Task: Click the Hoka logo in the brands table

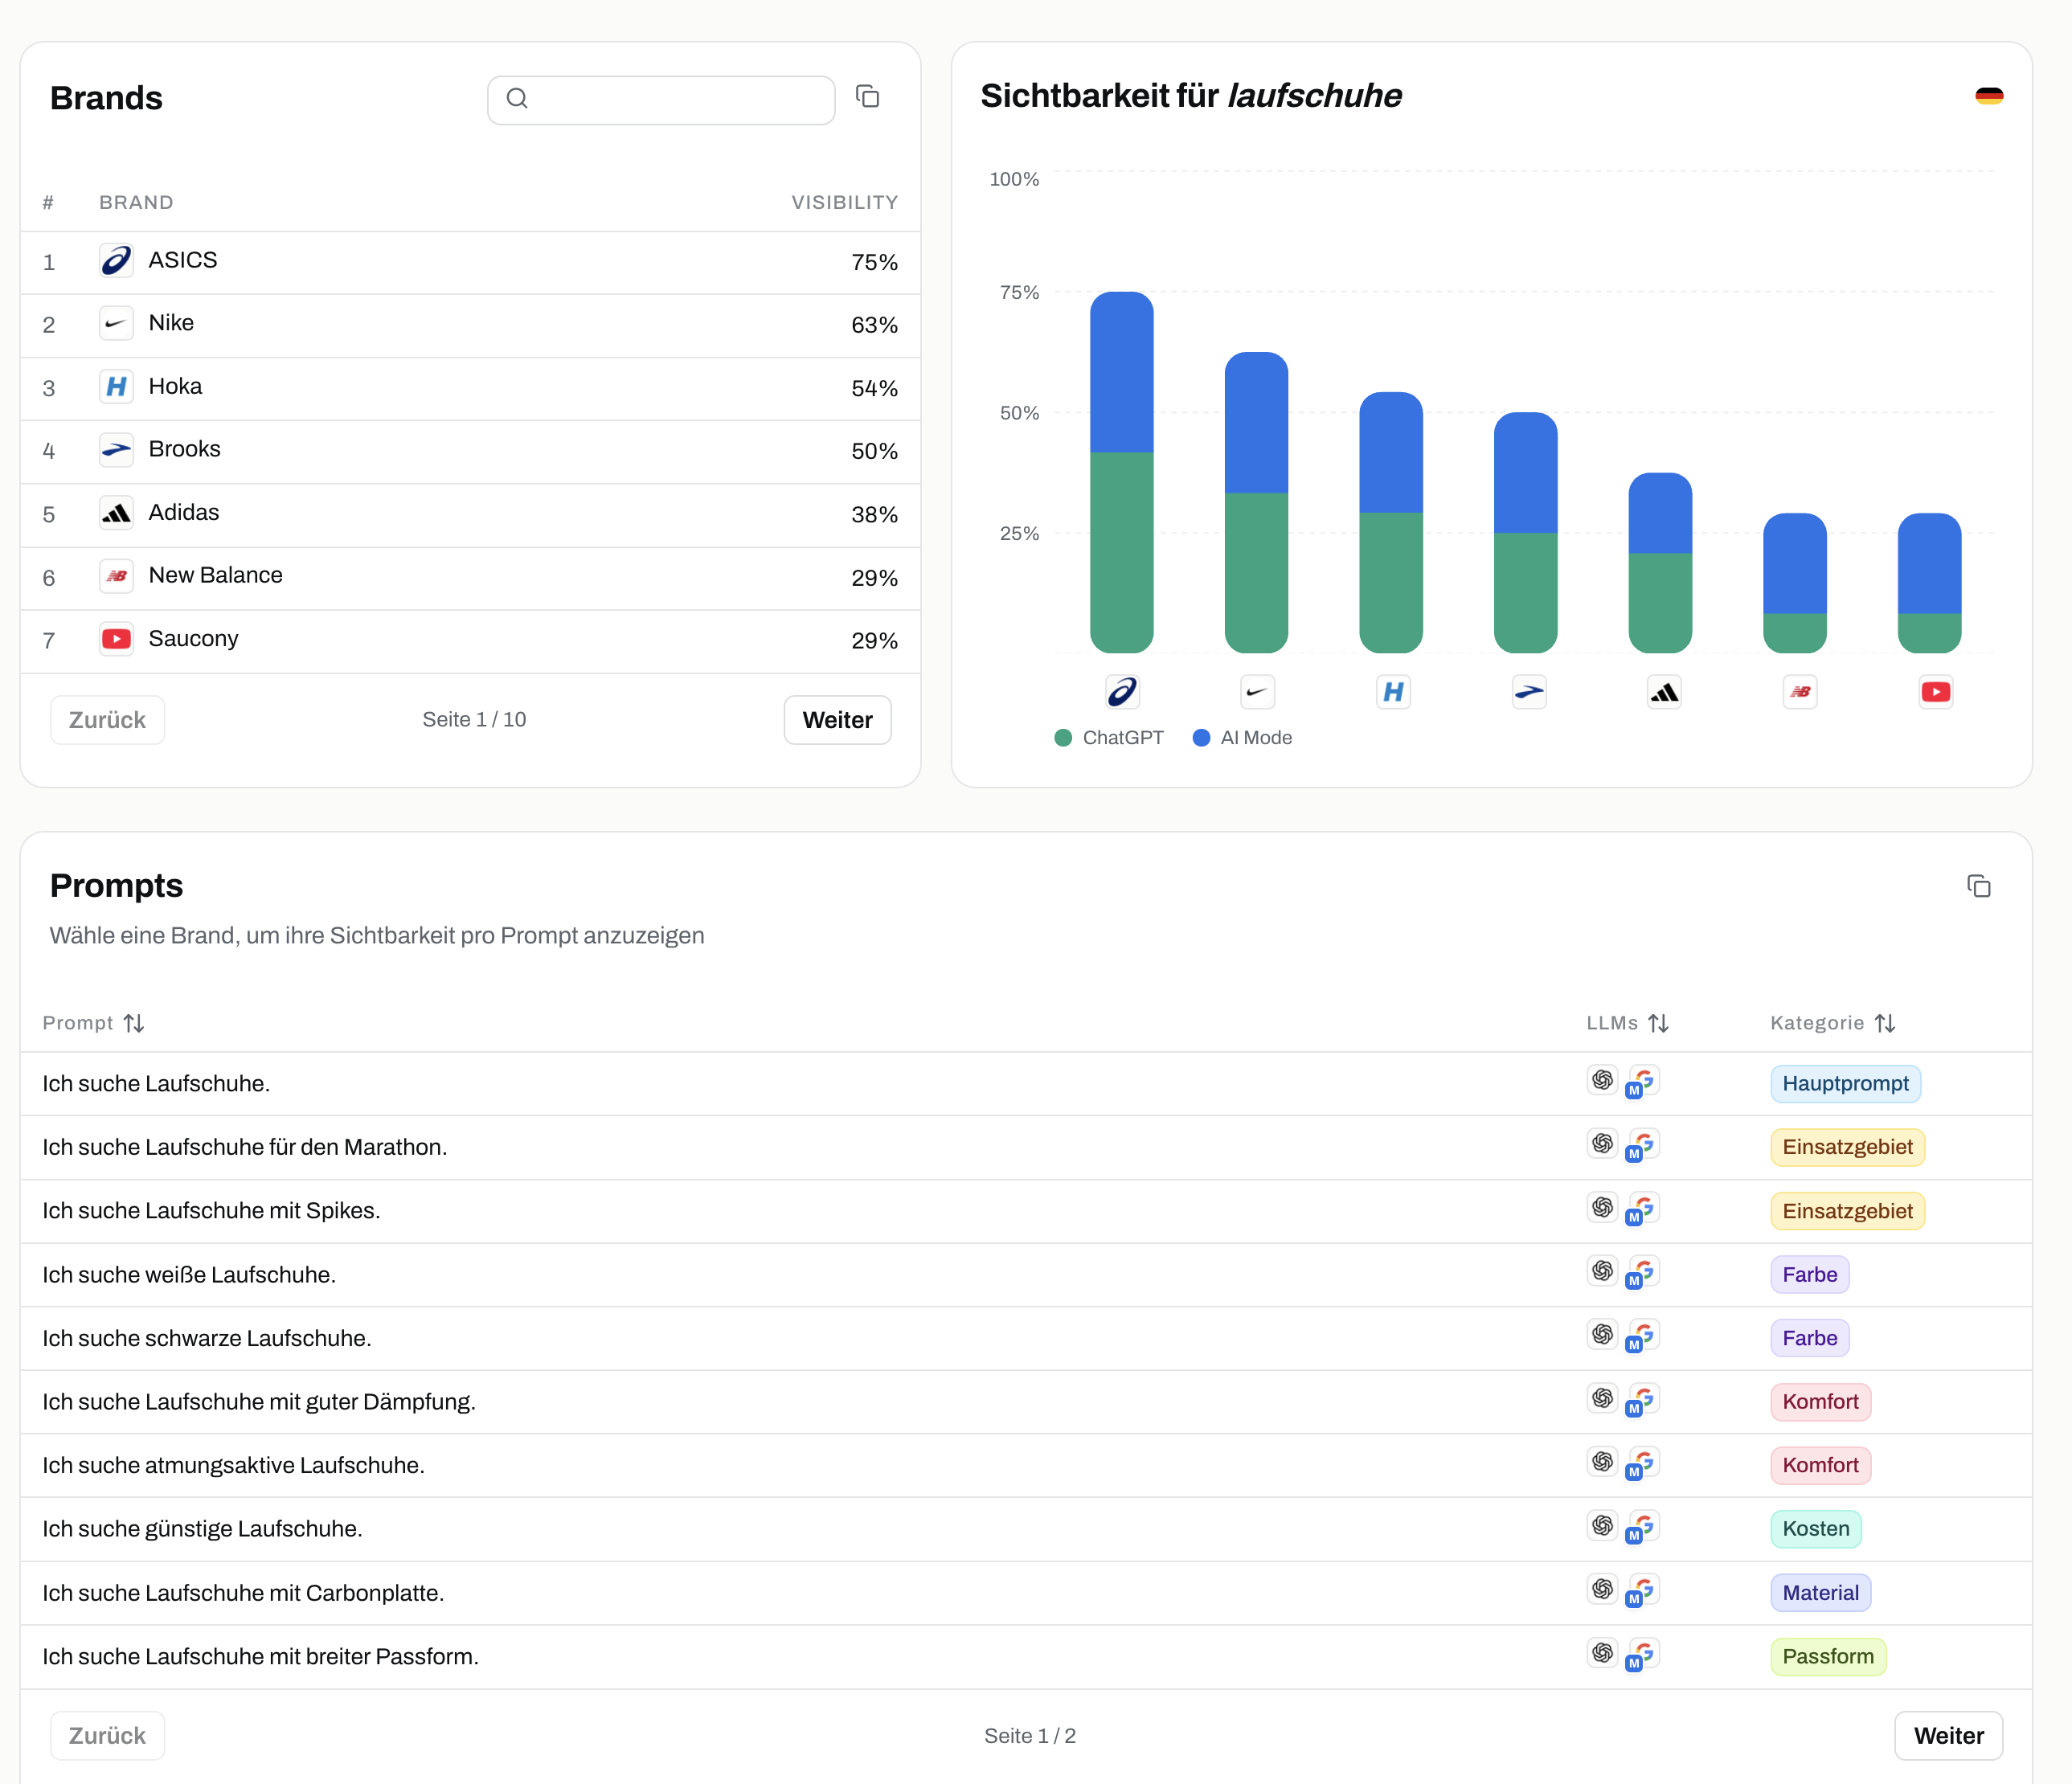Action: pos(116,387)
